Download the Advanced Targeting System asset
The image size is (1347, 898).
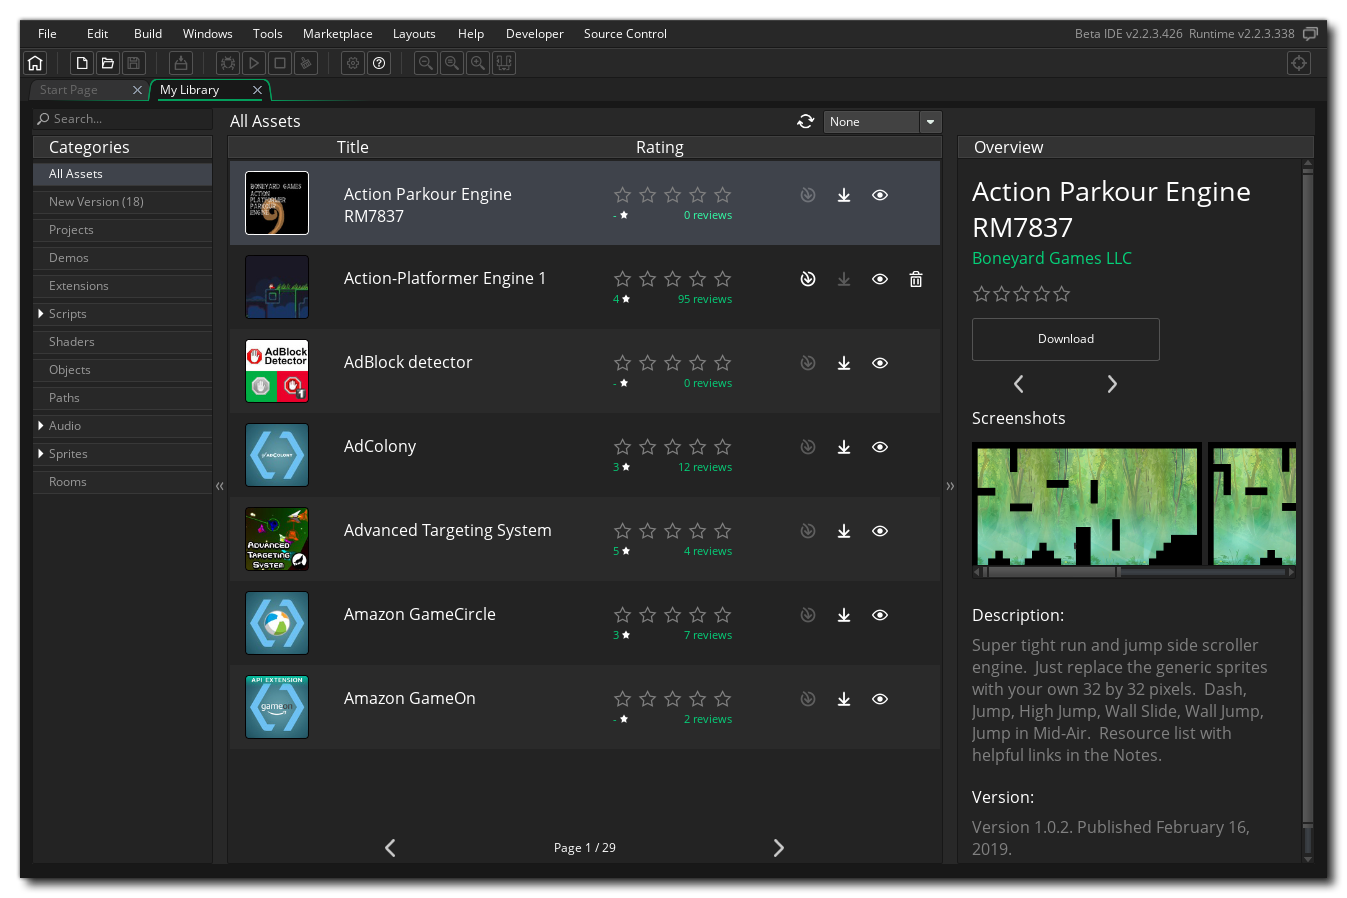pos(844,531)
